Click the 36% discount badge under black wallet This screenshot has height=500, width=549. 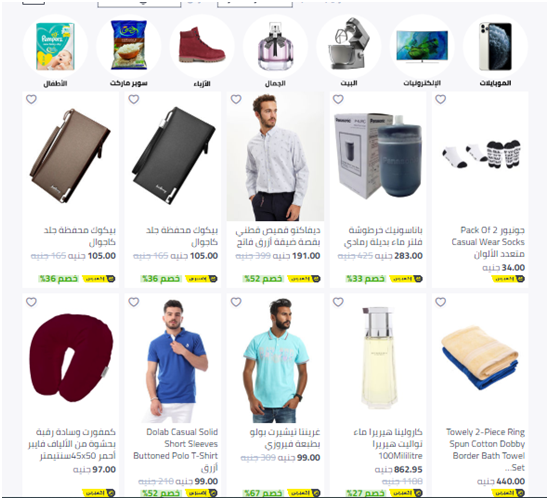coord(161,279)
